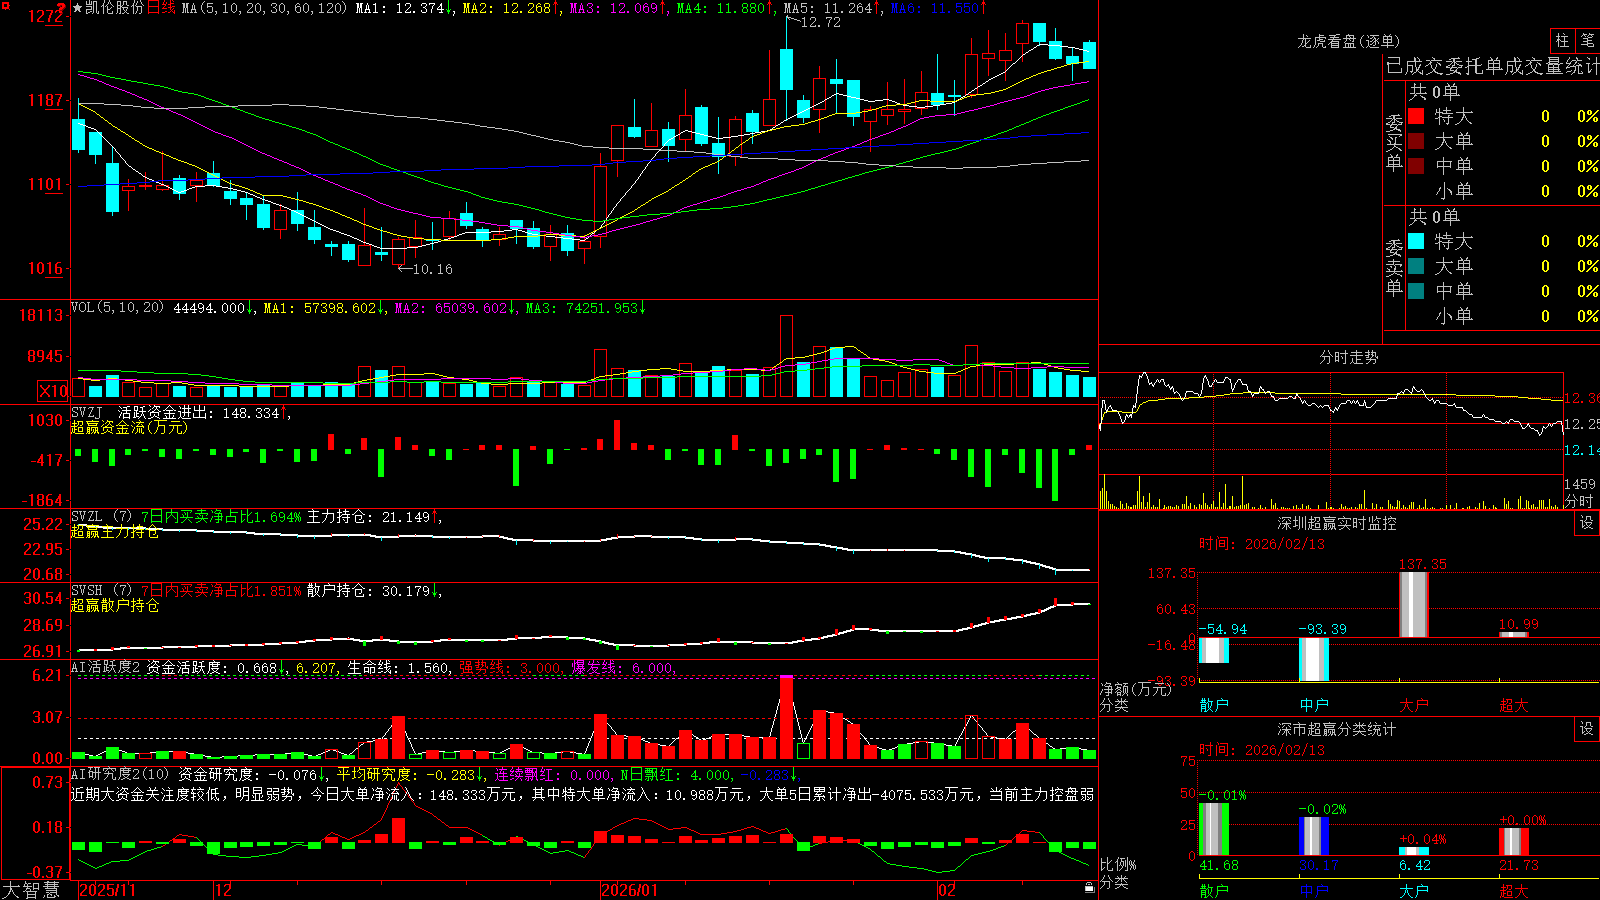Viewport: 1600px width, 900px height.
Task: Select the 分时走势 panel title
Action: [1349, 357]
